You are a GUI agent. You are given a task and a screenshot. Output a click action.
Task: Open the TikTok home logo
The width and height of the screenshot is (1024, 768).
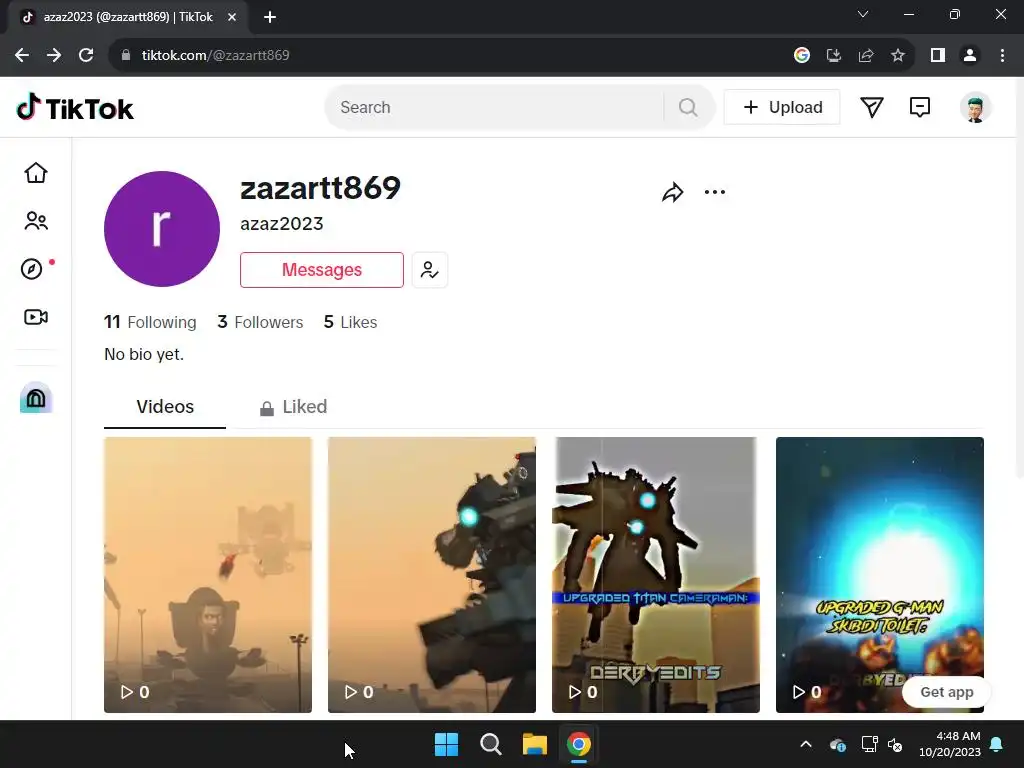tap(75, 108)
